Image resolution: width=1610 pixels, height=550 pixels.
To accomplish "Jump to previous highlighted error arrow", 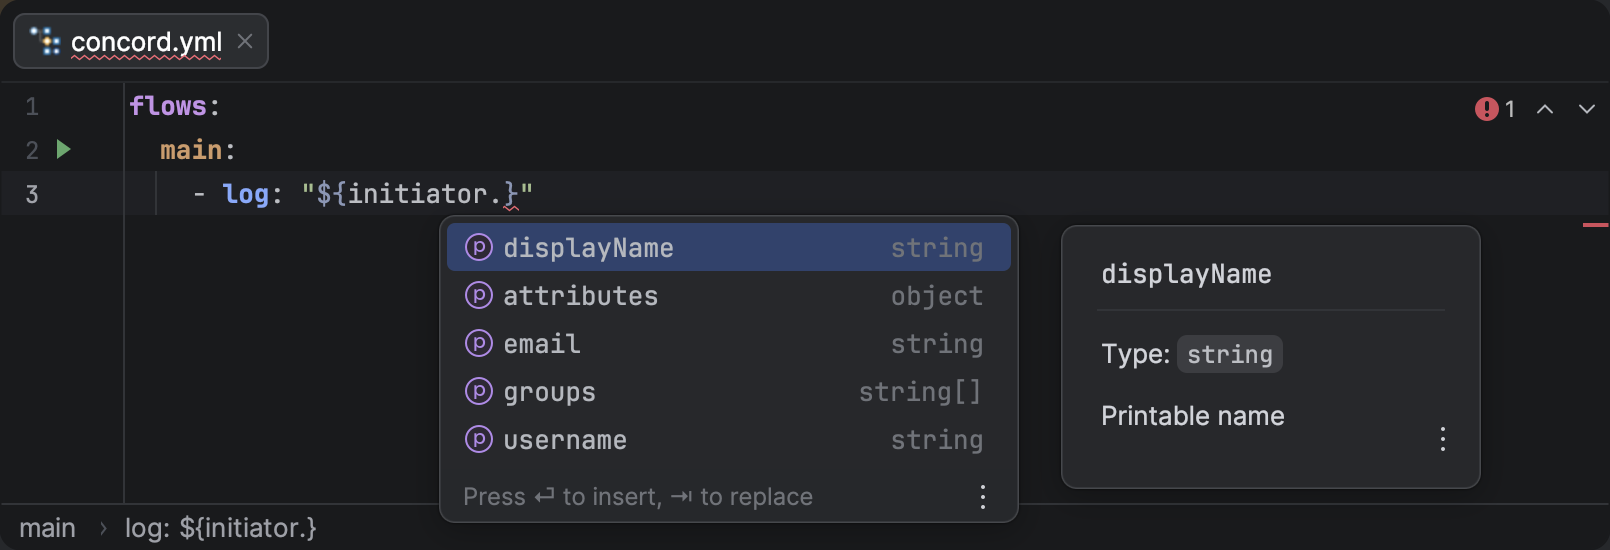I will pos(1545,109).
